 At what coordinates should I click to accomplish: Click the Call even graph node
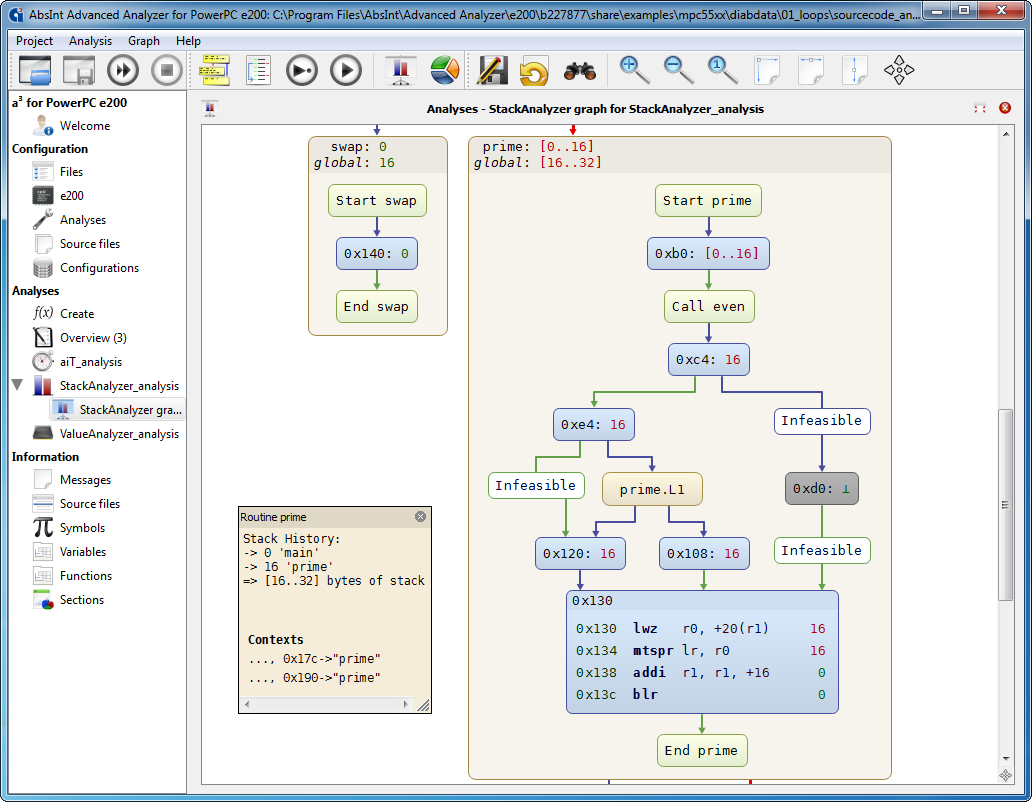(x=708, y=307)
